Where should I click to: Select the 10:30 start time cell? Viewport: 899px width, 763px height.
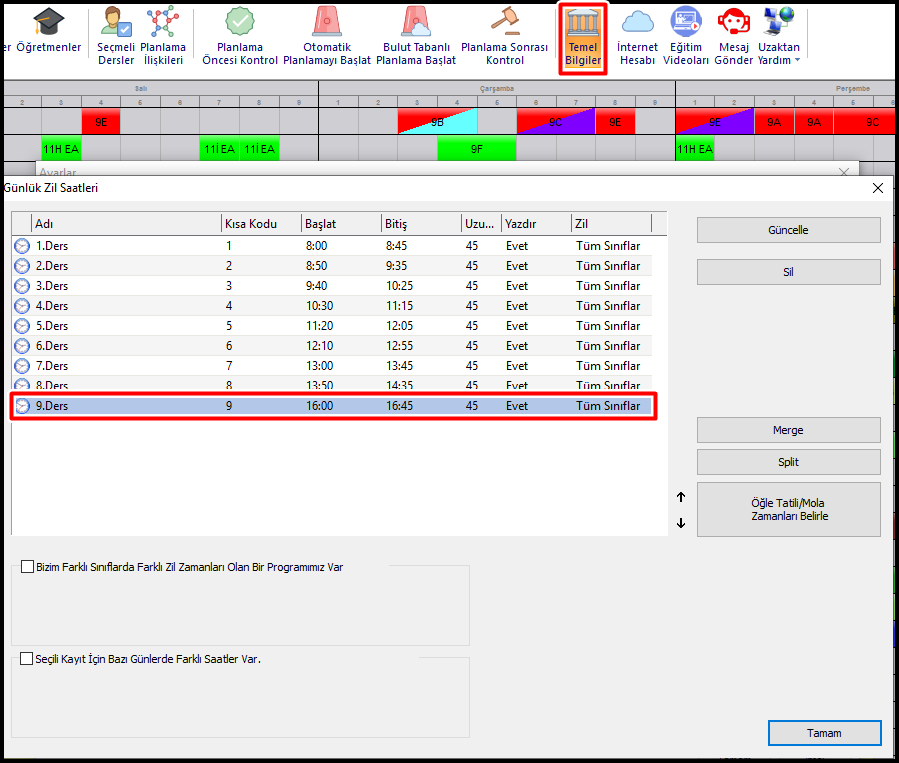click(319, 306)
